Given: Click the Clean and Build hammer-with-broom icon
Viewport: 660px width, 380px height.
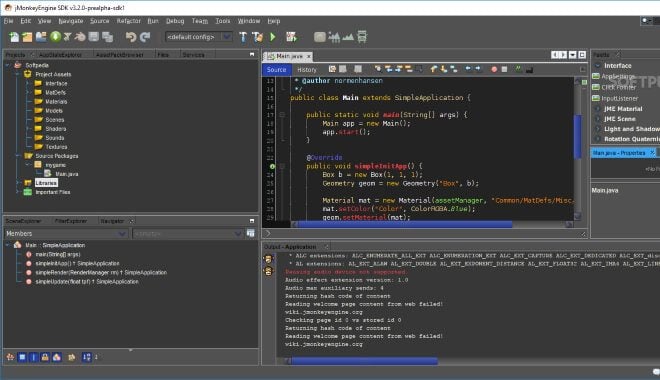Looking at the screenshot, I should pyautogui.click(x=257, y=37).
